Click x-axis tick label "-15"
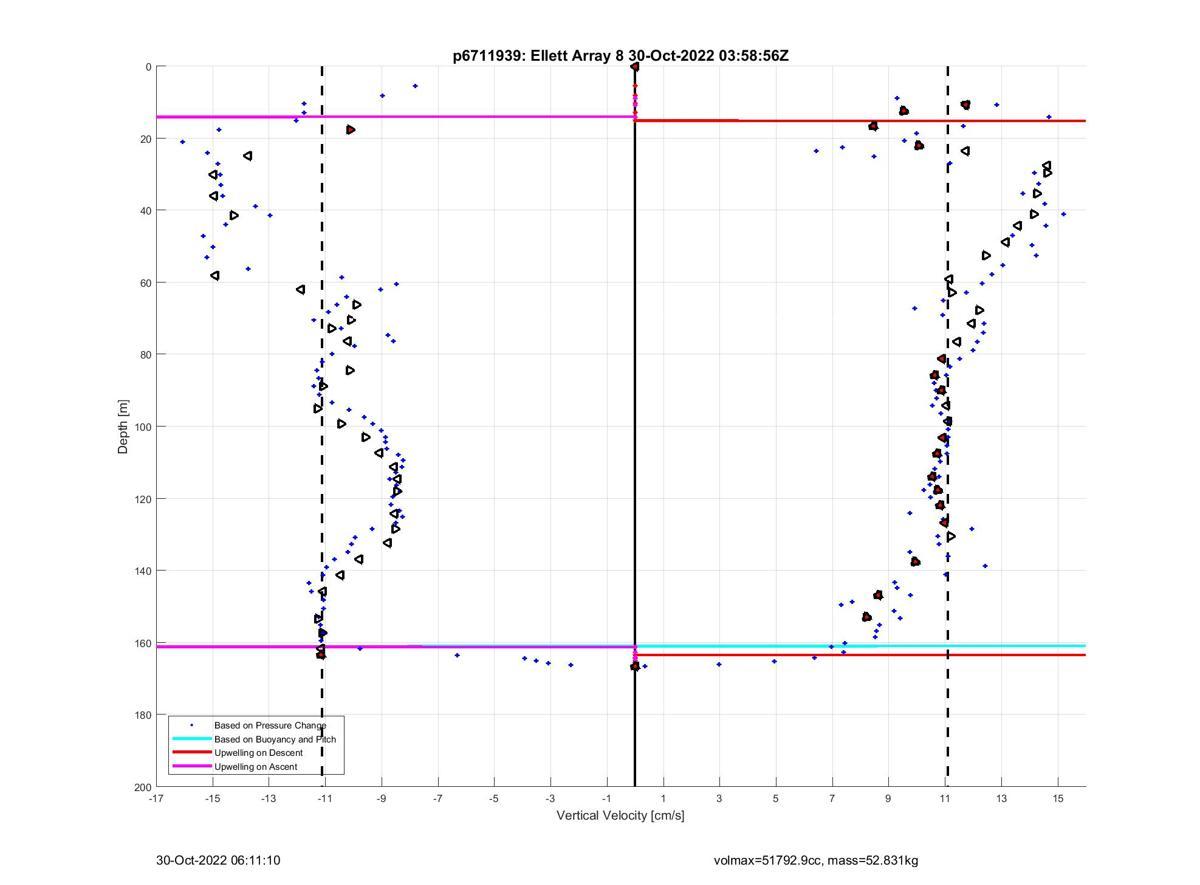The height and width of the screenshot is (885, 1200). [x=212, y=798]
